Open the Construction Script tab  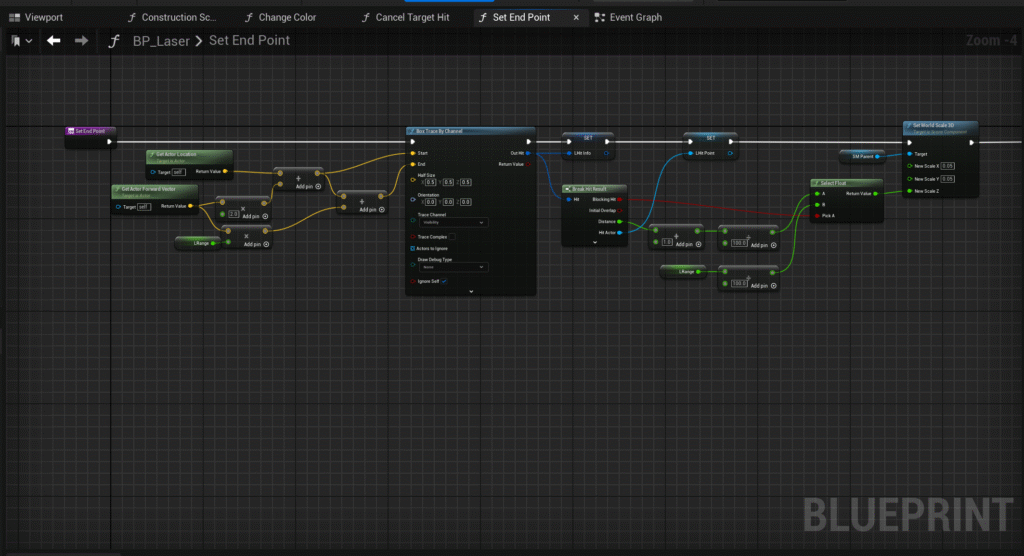click(x=171, y=18)
